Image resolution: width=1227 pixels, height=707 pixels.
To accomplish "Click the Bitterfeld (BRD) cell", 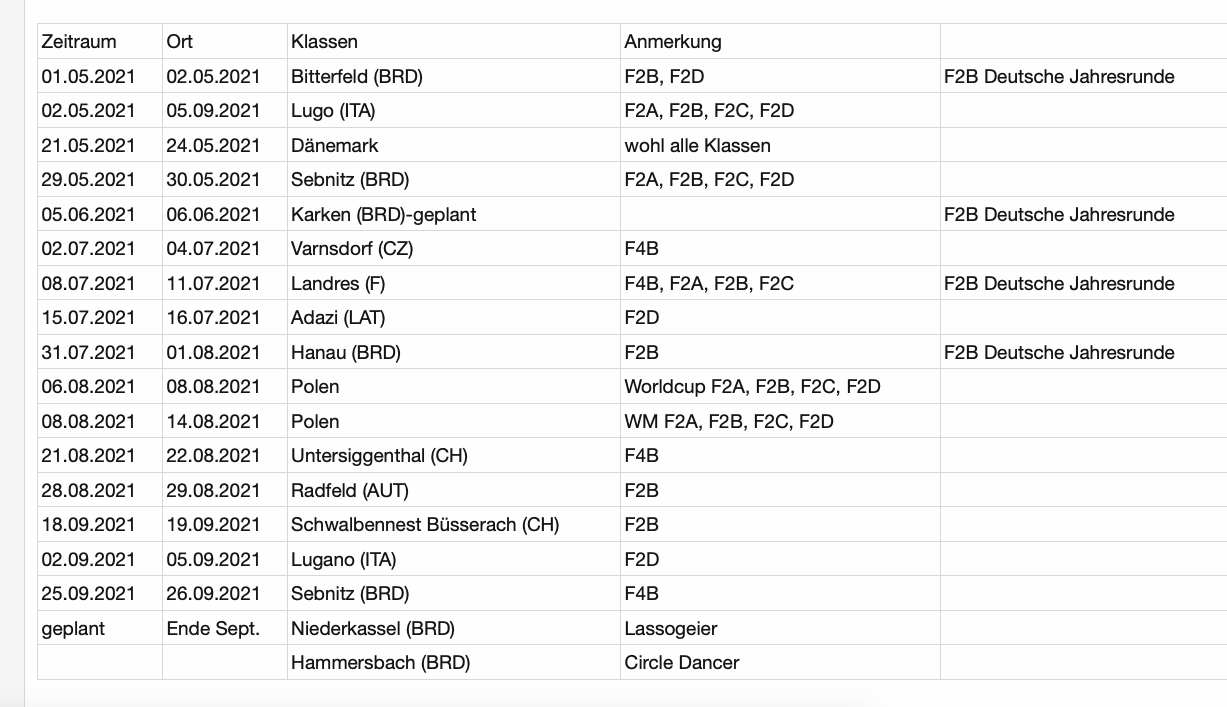I will pyautogui.click(x=453, y=76).
